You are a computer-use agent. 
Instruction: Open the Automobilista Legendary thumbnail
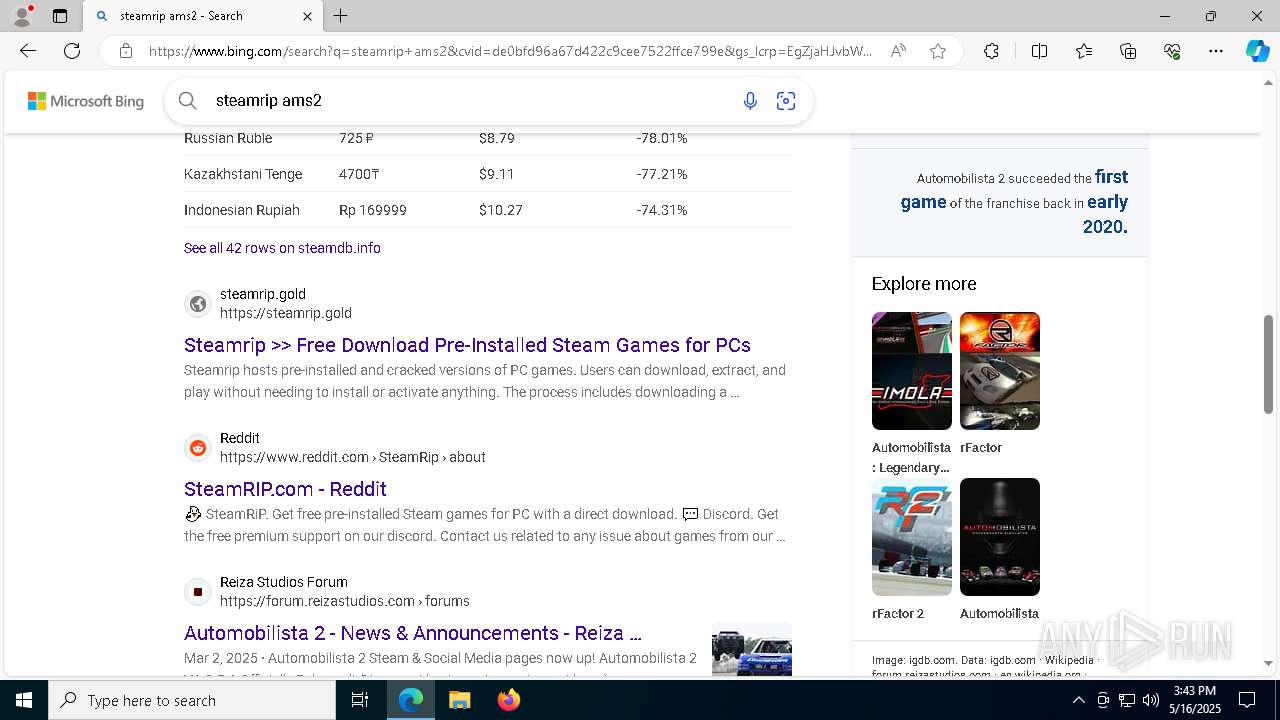[912, 371]
